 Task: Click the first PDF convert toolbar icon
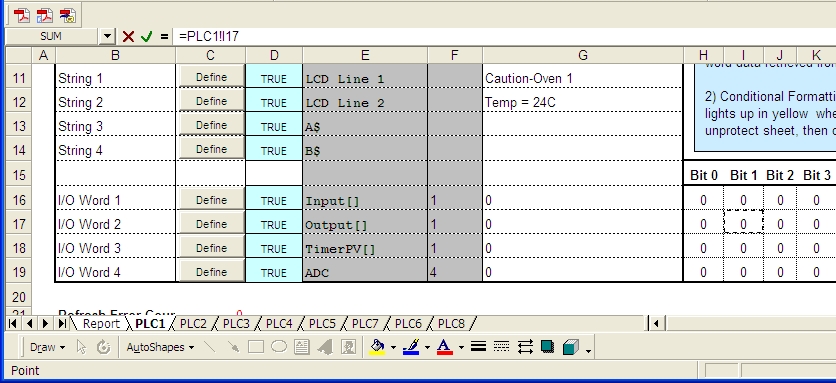click(22, 15)
